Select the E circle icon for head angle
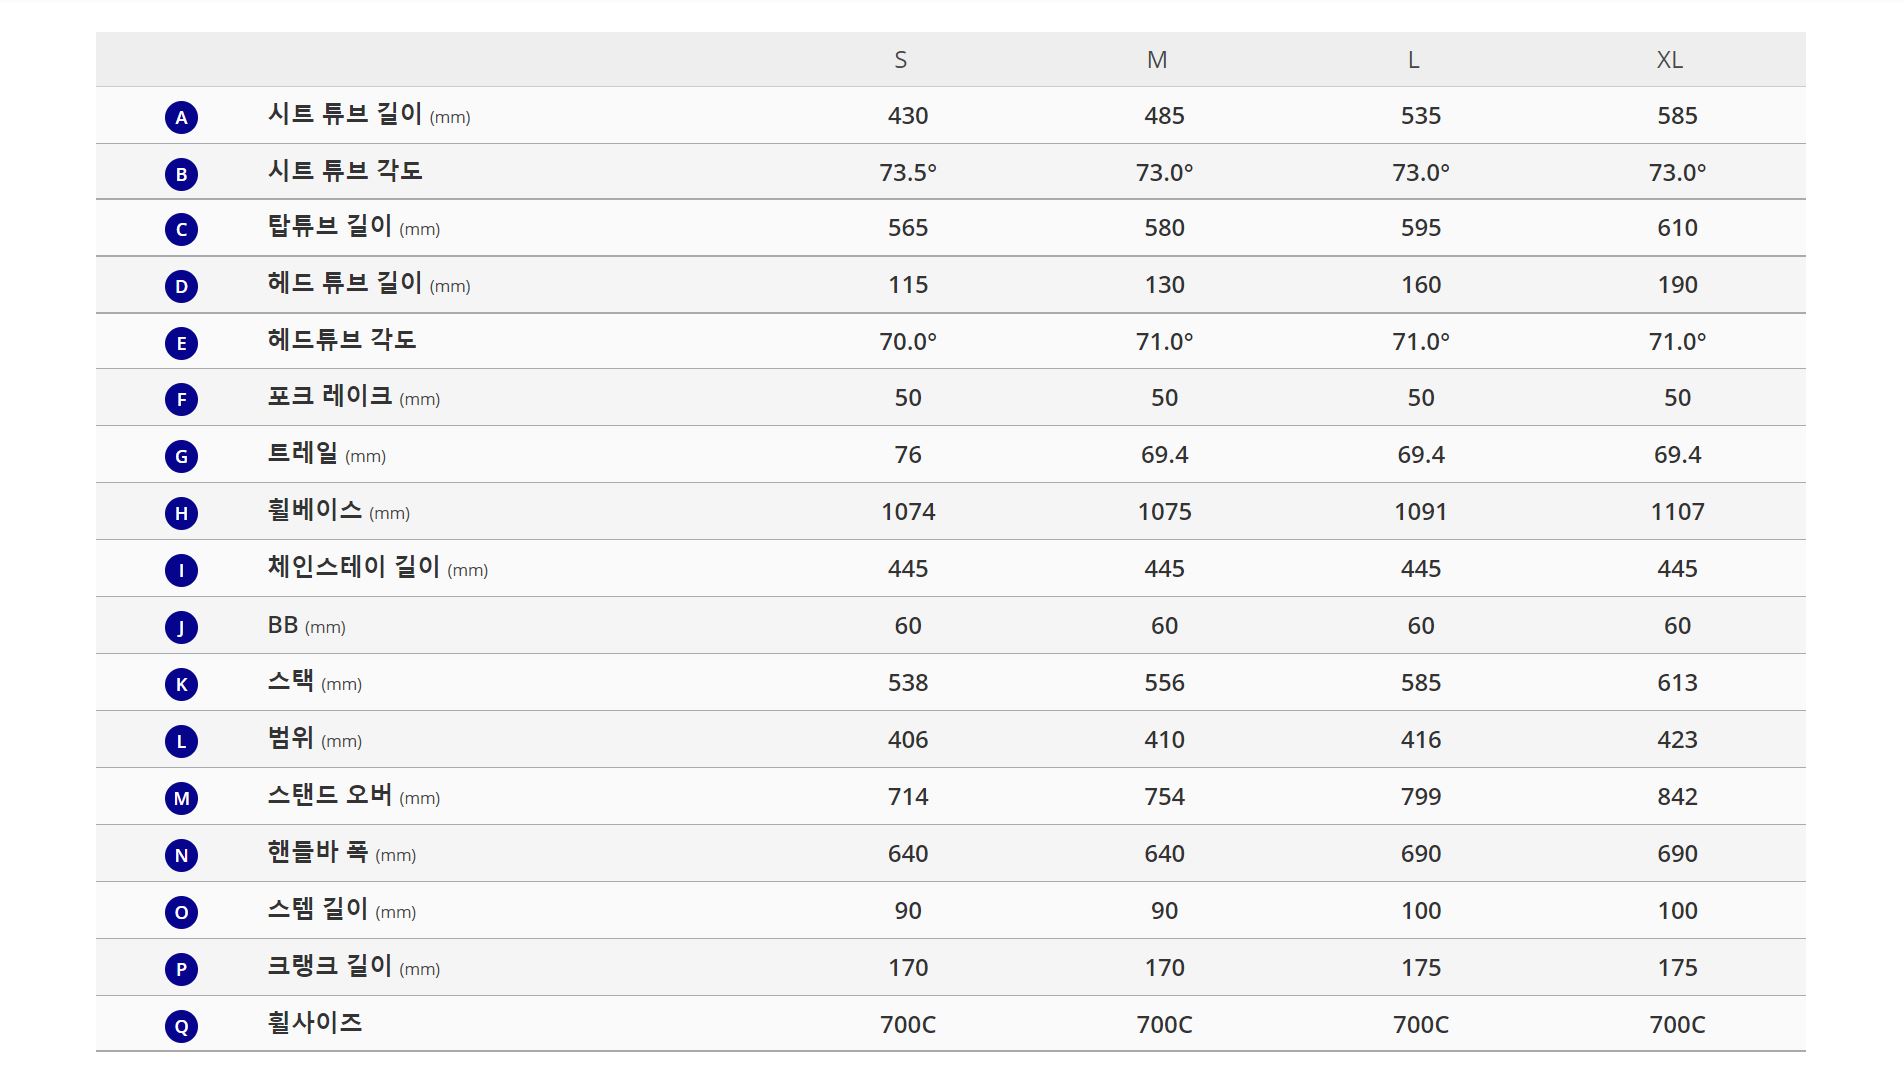The width and height of the screenshot is (1904, 1090). pyautogui.click(x=181, y=343)
